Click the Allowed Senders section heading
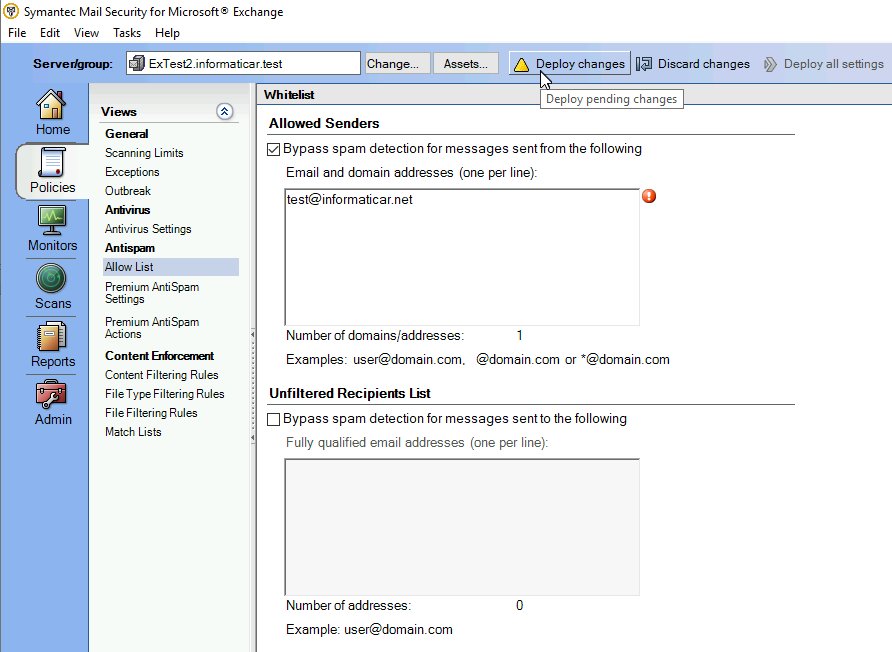The width and height of the screenshot is (892, 652). 324,123
